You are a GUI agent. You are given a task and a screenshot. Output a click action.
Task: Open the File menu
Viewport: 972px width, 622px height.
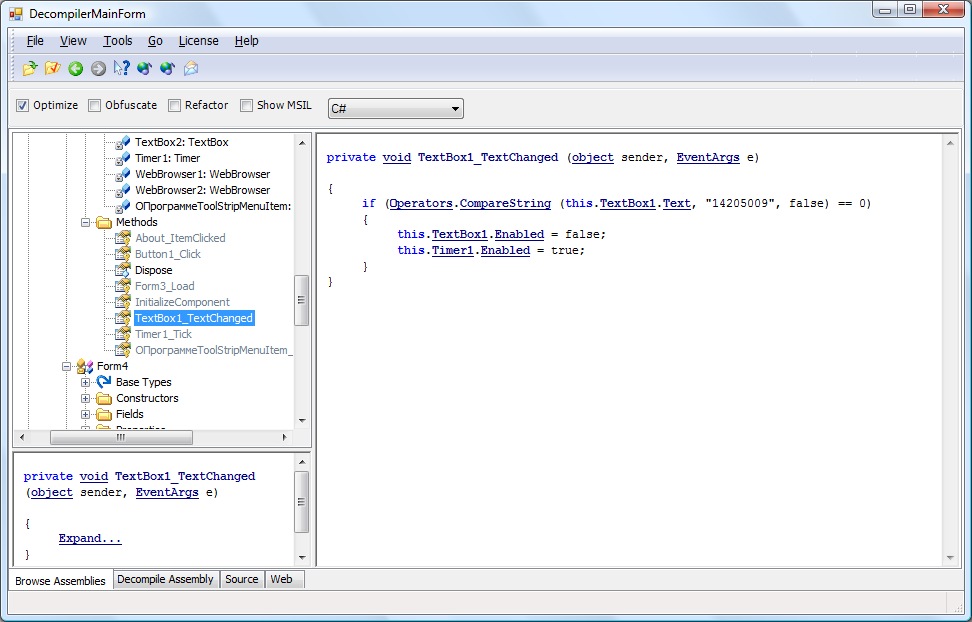coord(35,41)
